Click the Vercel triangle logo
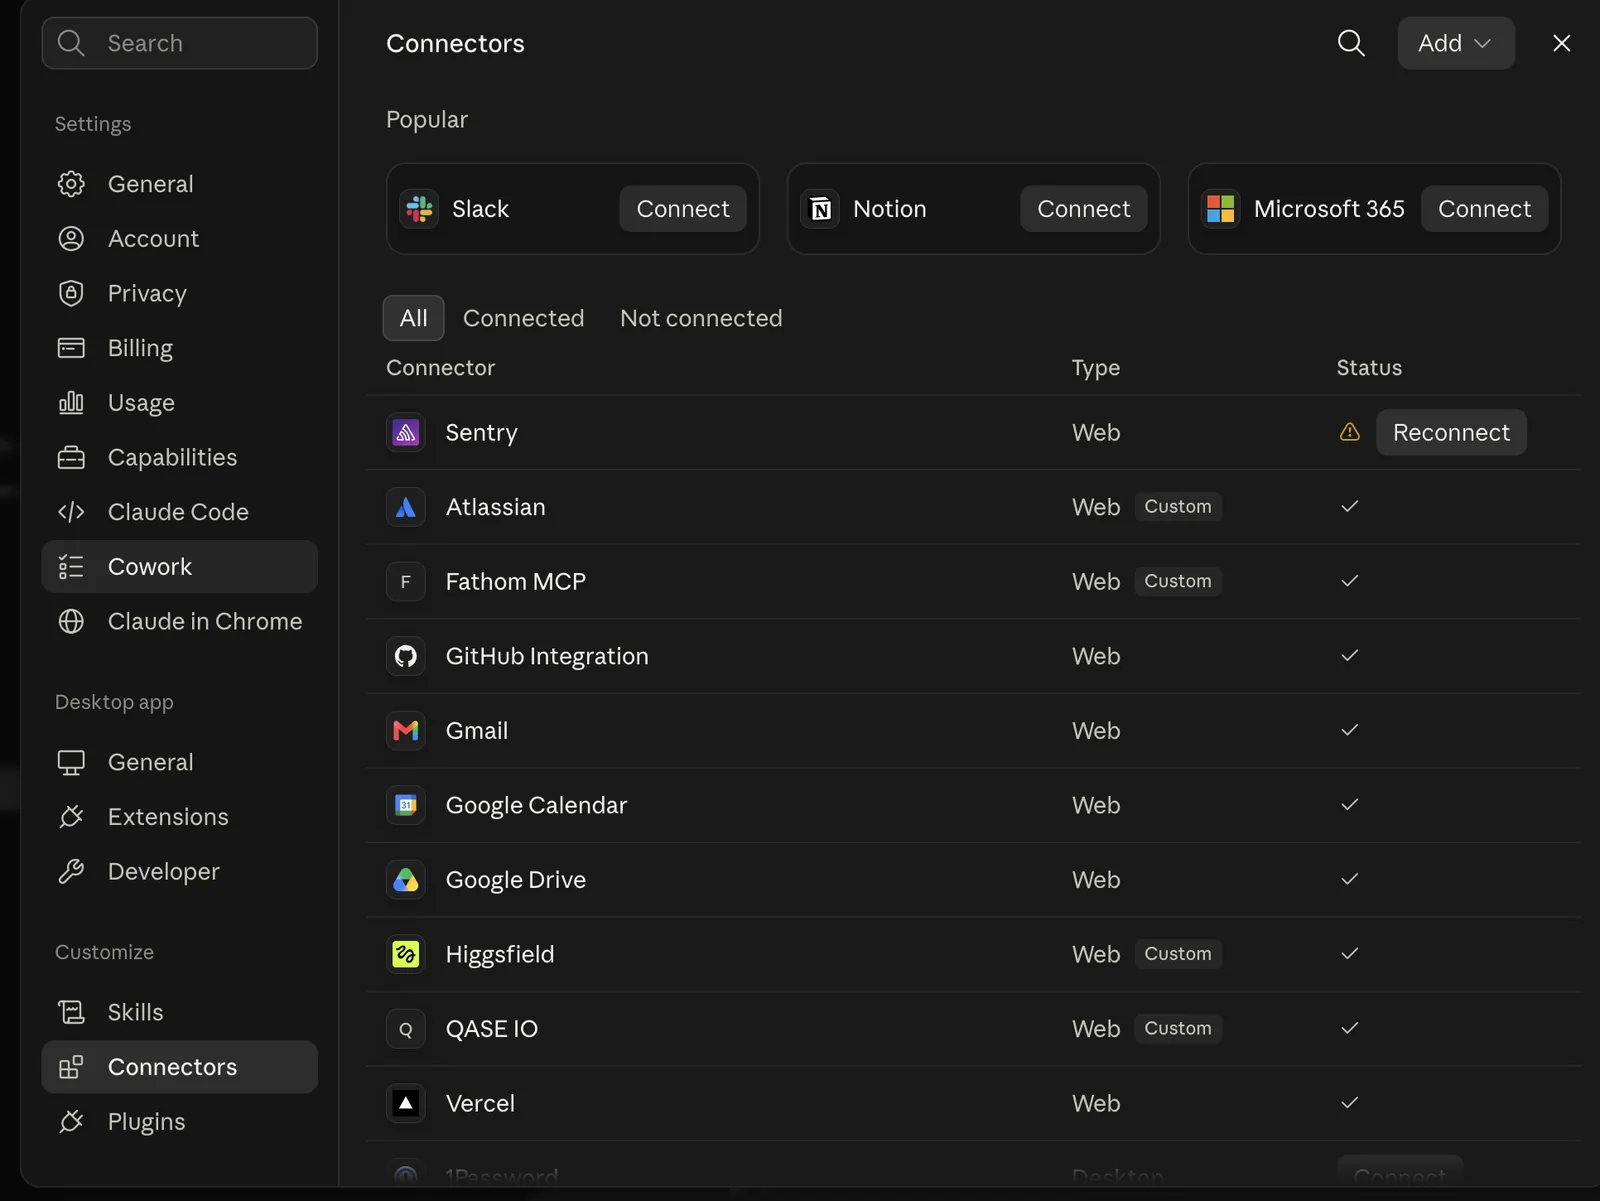Image resolution: width=1600 pixels, height=1201 pixels. (x=406, y=1103)
